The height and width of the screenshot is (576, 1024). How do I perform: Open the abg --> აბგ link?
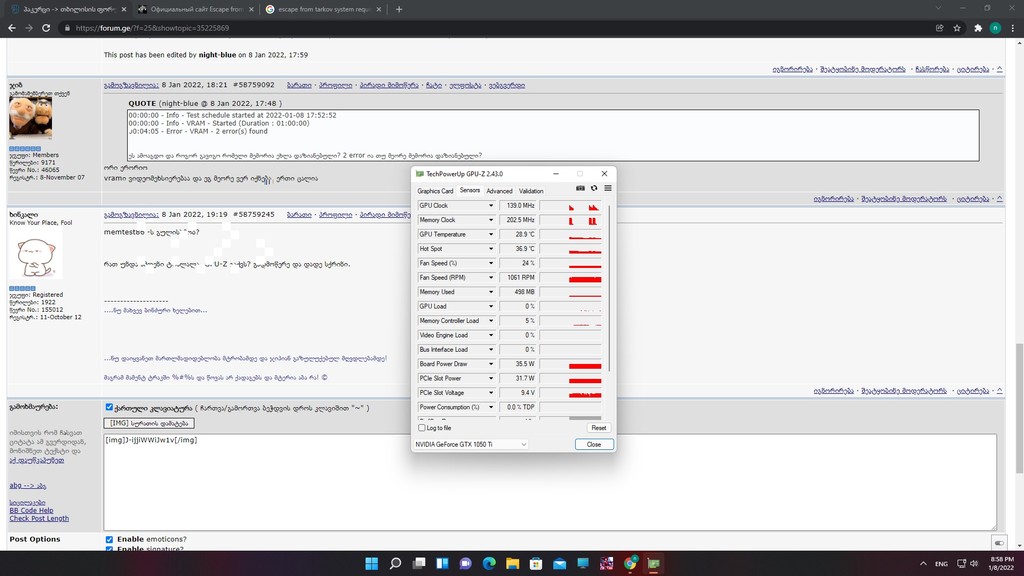[x=27, y=485]
